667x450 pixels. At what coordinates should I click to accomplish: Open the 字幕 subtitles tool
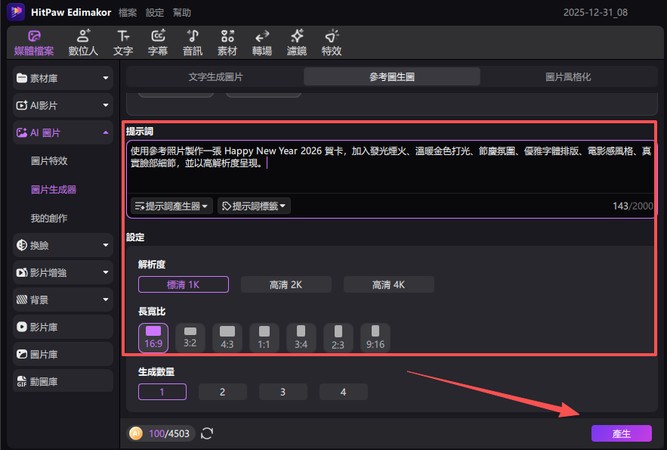pyautogui.click(x=158, y=43)
